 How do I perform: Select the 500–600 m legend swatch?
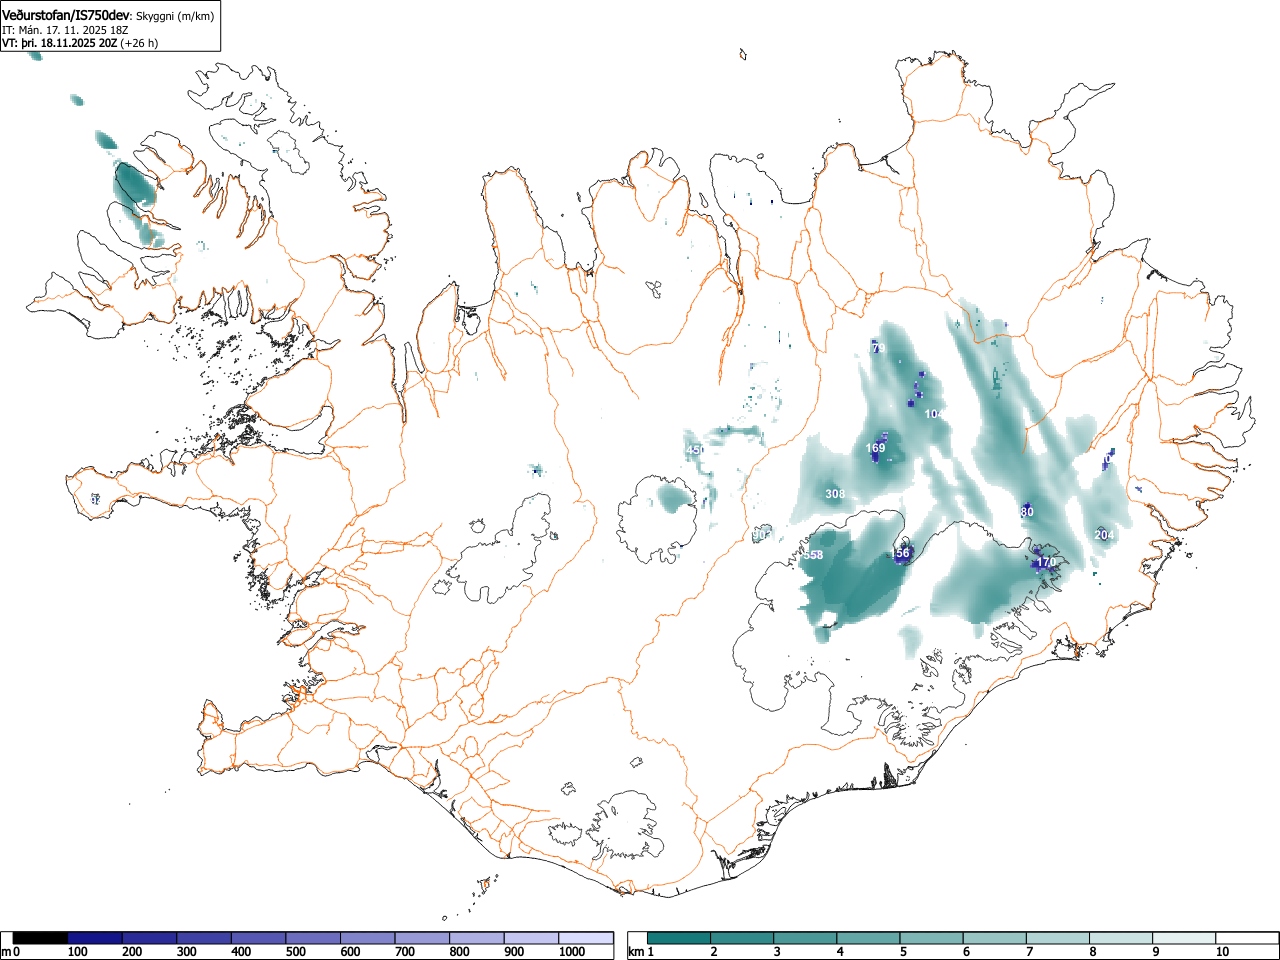(x=313, y=938)
